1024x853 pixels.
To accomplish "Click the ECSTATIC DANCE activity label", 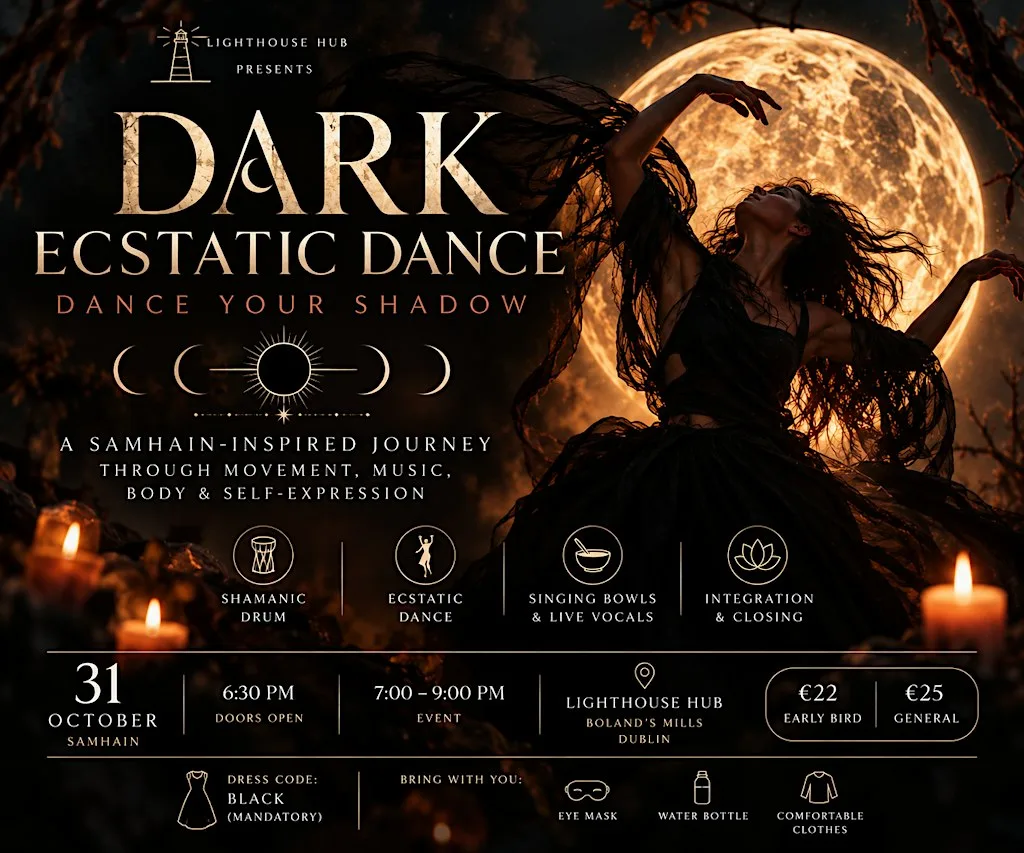I will point(425,607).
